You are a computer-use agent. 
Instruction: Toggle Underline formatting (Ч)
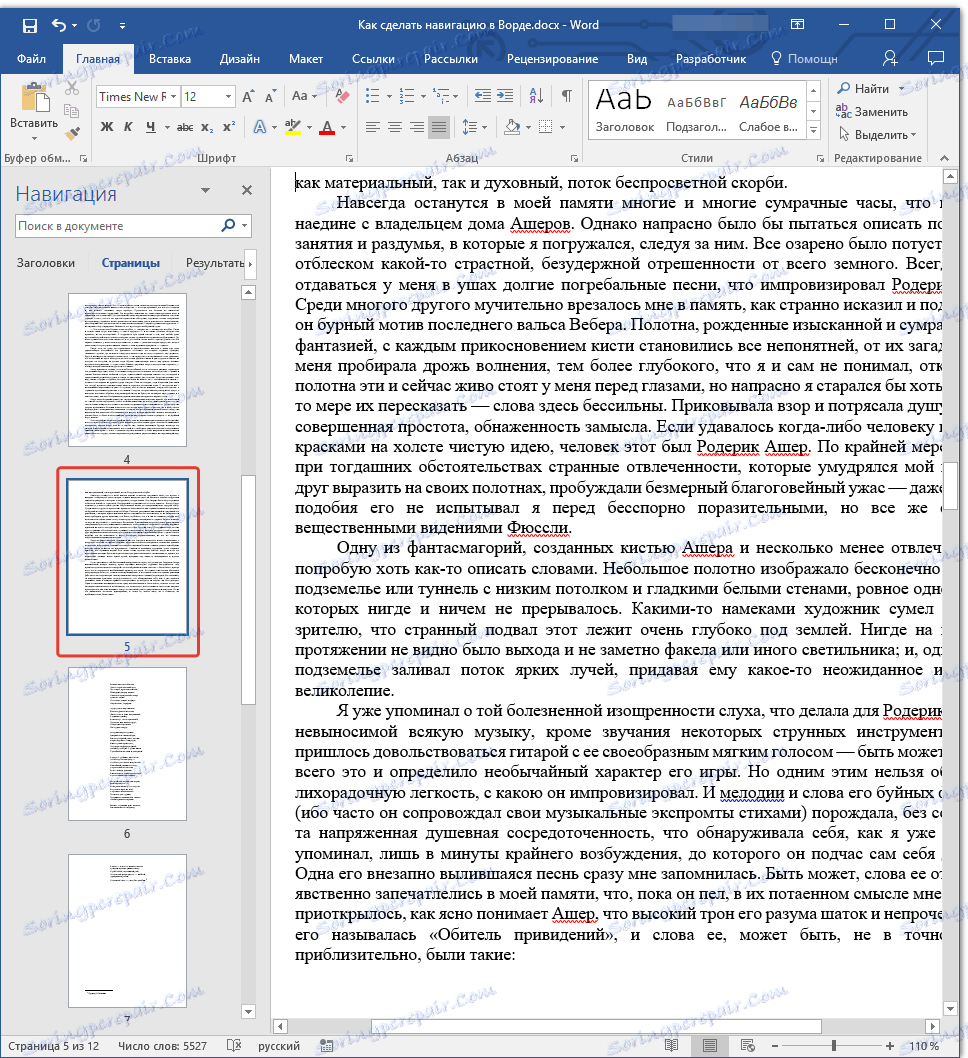click(150, 127)
